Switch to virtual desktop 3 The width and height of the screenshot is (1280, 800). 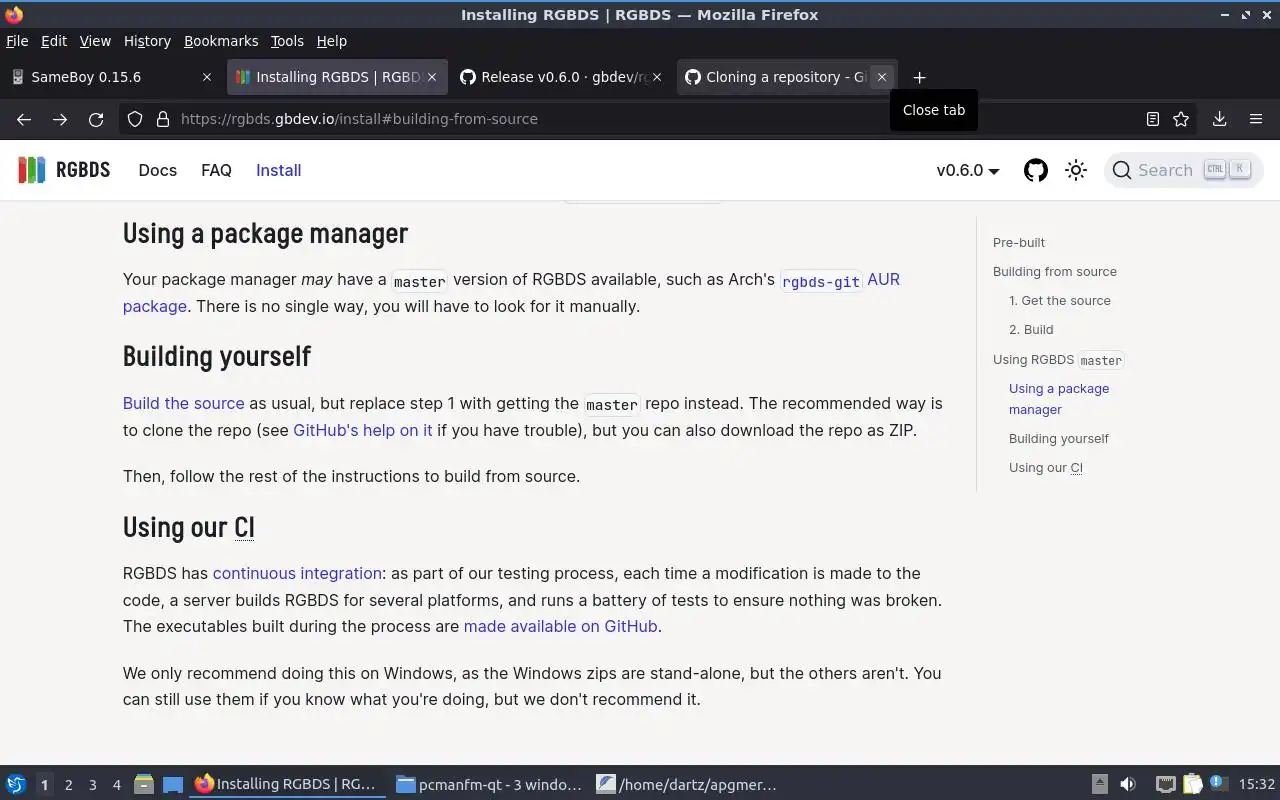[93, 785]
